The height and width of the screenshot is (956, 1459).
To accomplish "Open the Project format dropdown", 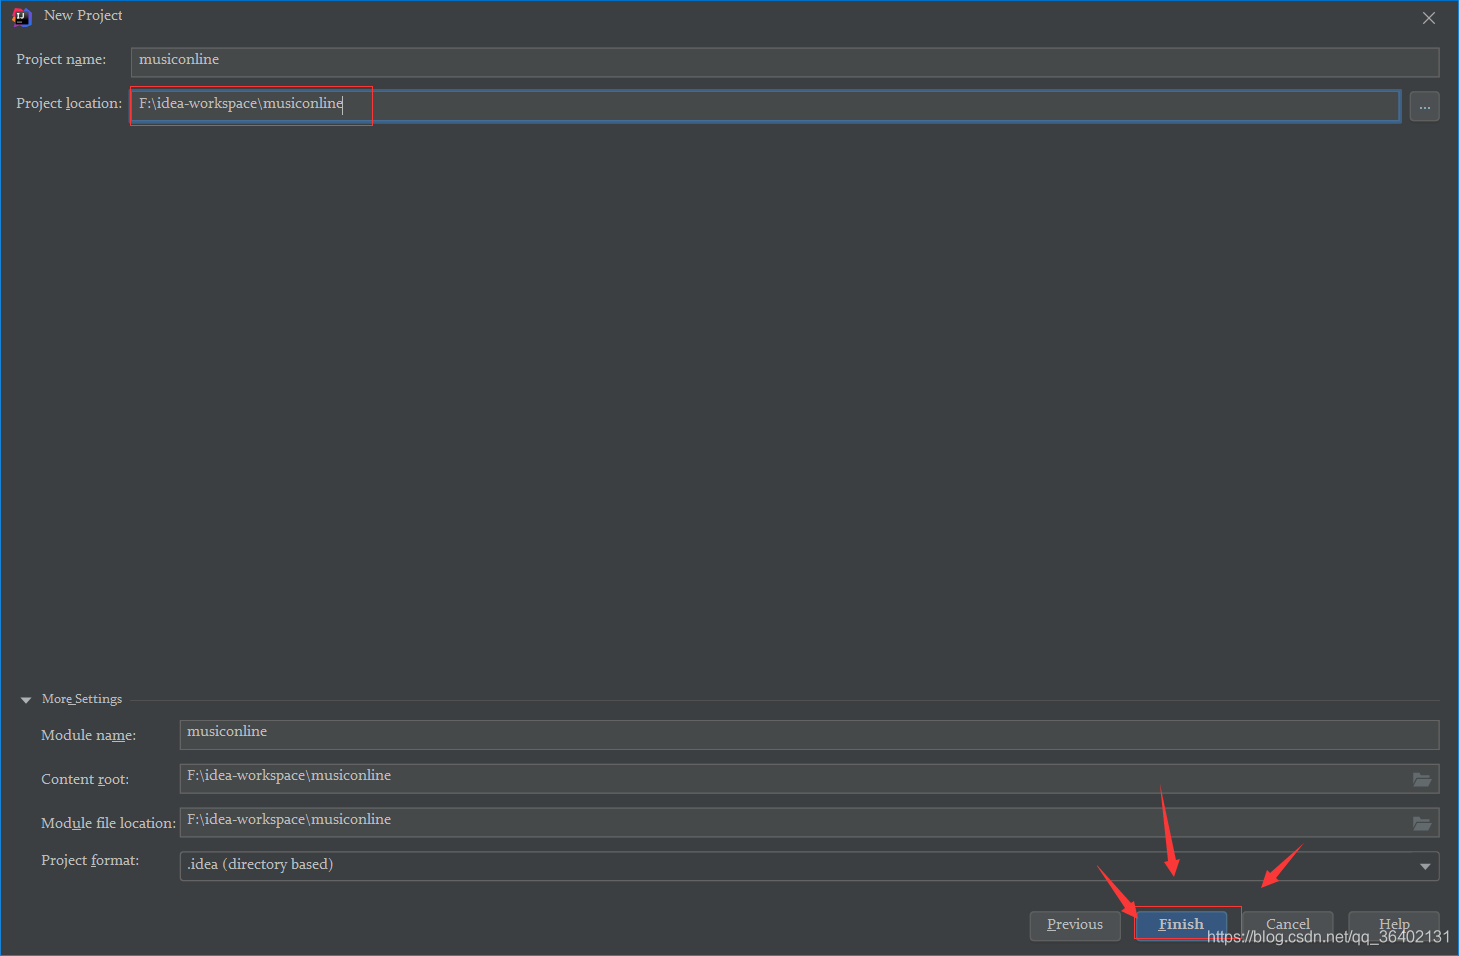I will point(809,866).
